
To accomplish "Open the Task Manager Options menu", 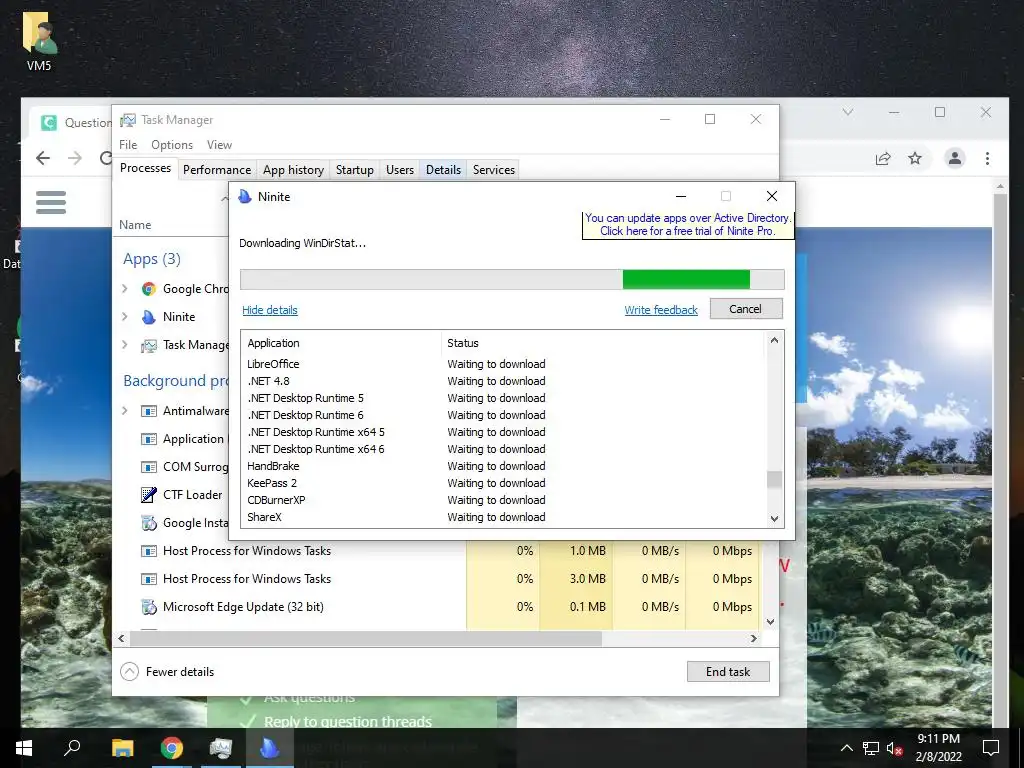I will [x=172, y=145].
